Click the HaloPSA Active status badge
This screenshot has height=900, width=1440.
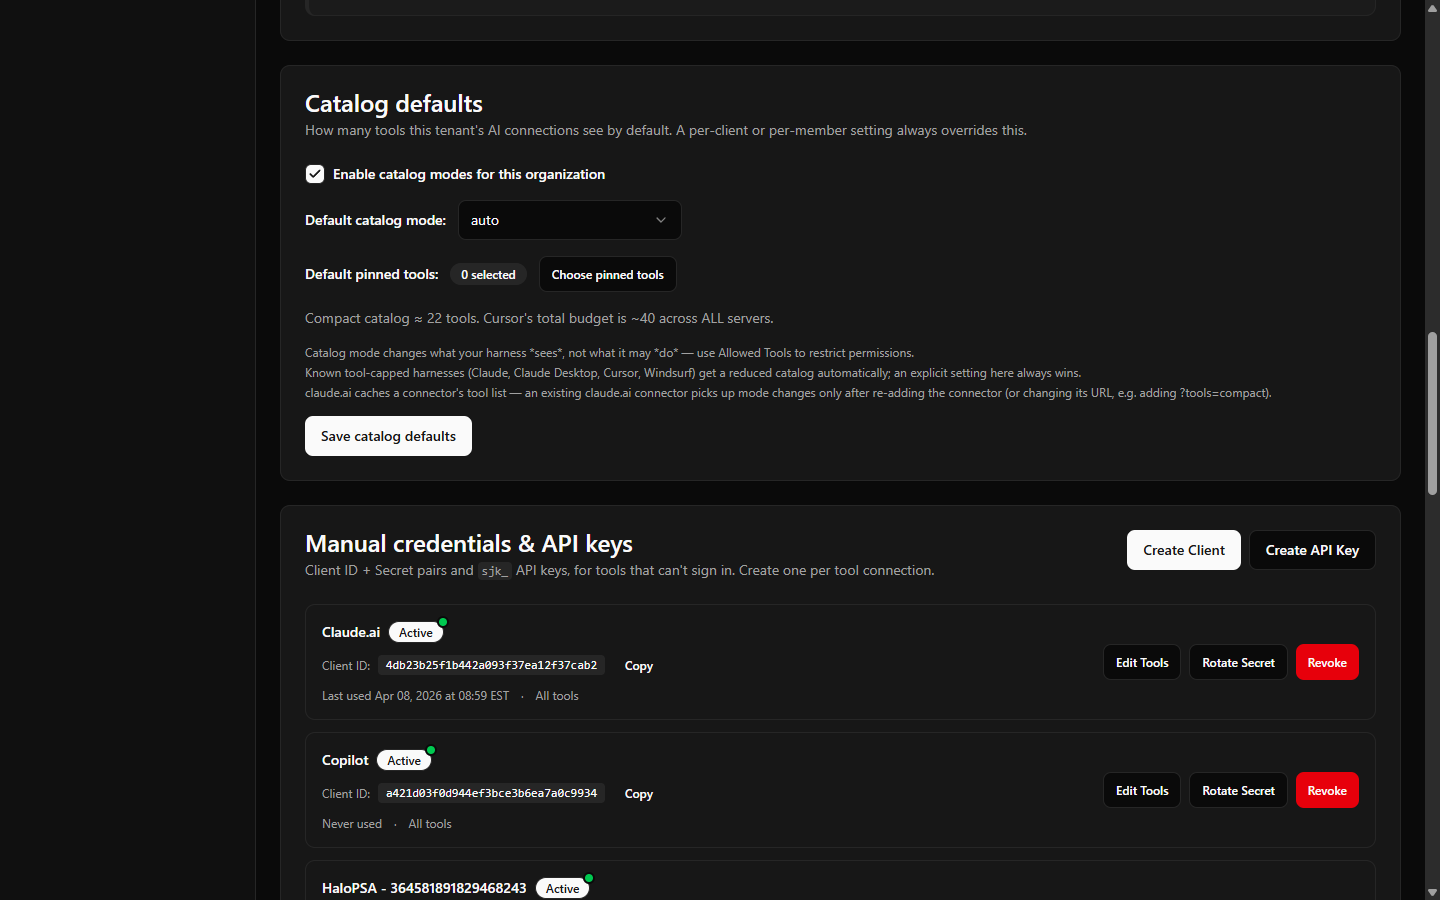coord(563,888)
